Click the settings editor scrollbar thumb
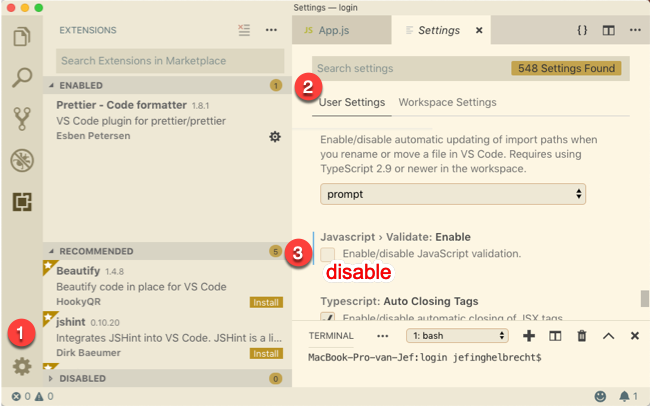The height and width of the screenshot is (406, 650). coord(644,298)
